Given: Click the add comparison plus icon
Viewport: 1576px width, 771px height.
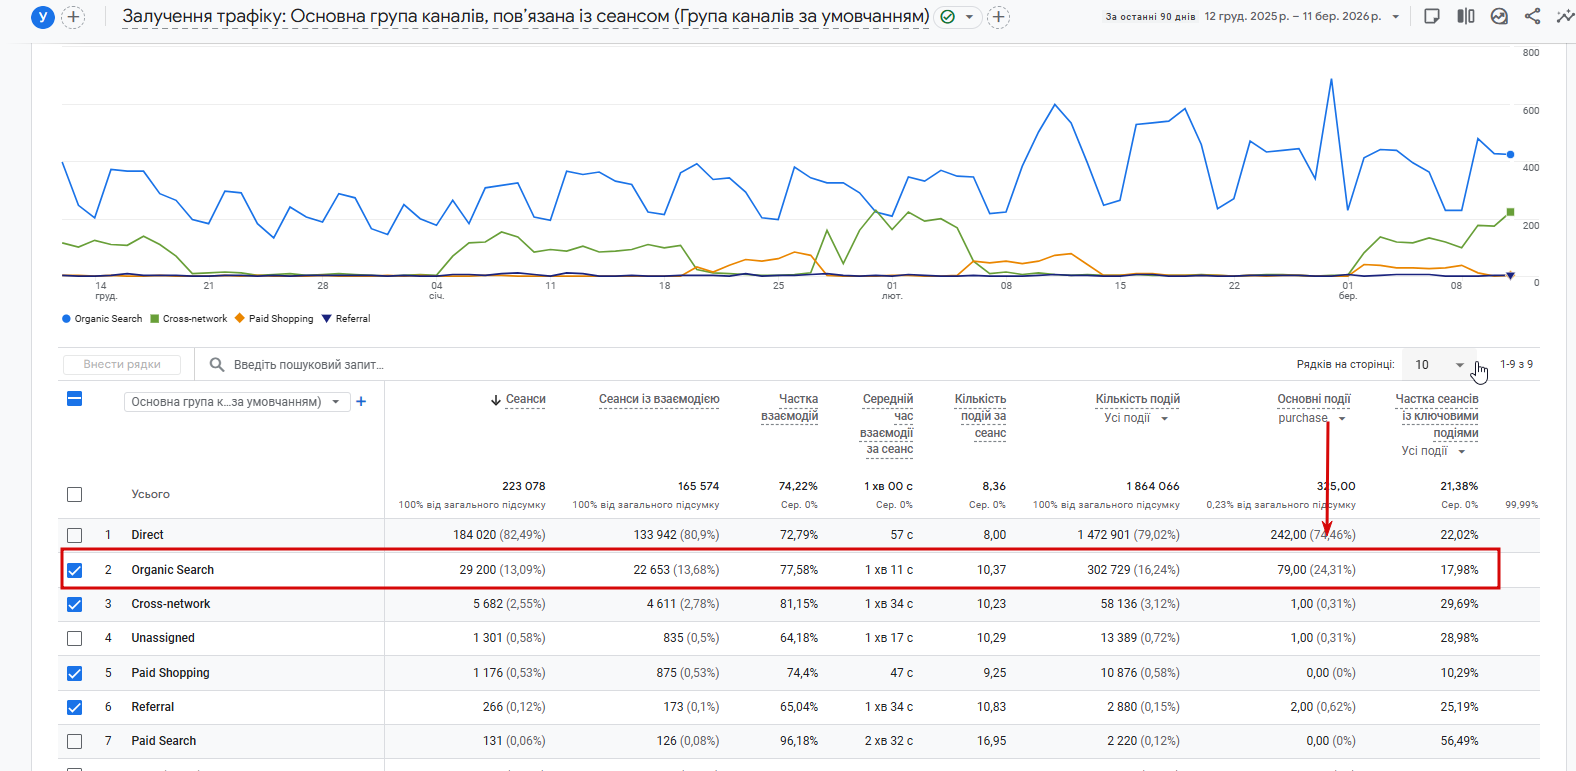Looking at the screenshot, I should coord(73,17).
